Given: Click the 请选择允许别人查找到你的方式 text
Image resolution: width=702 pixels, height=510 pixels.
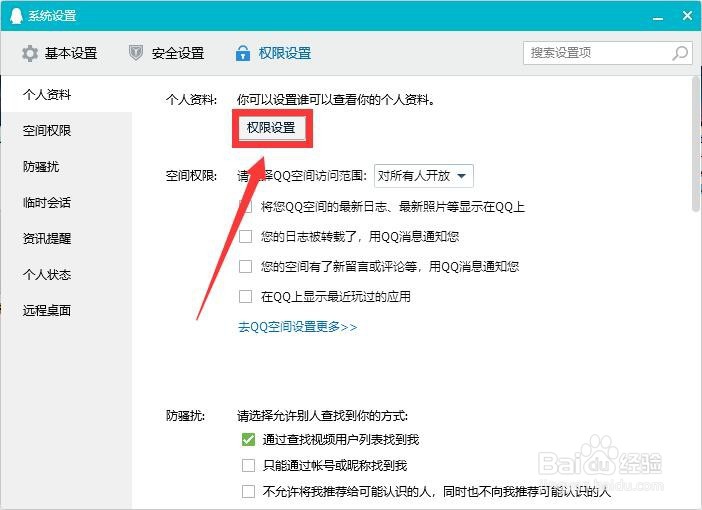Looking at the screenshot, I should tap(322, 416).
